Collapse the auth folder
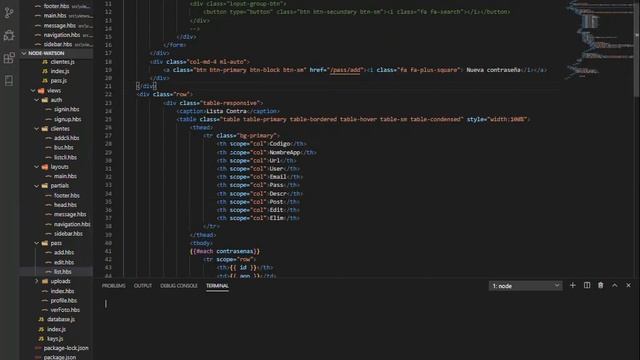640x360 pixels. (36, 100)
